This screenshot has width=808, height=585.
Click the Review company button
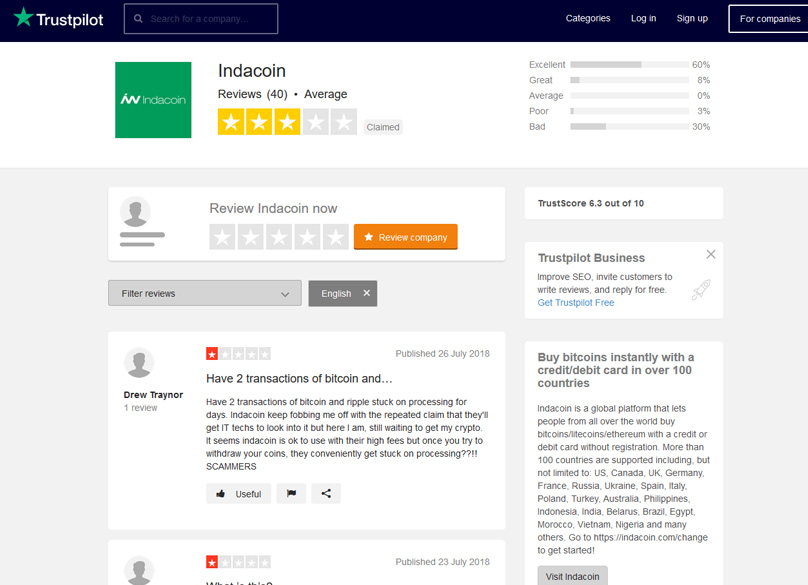(x=405, y=237)
